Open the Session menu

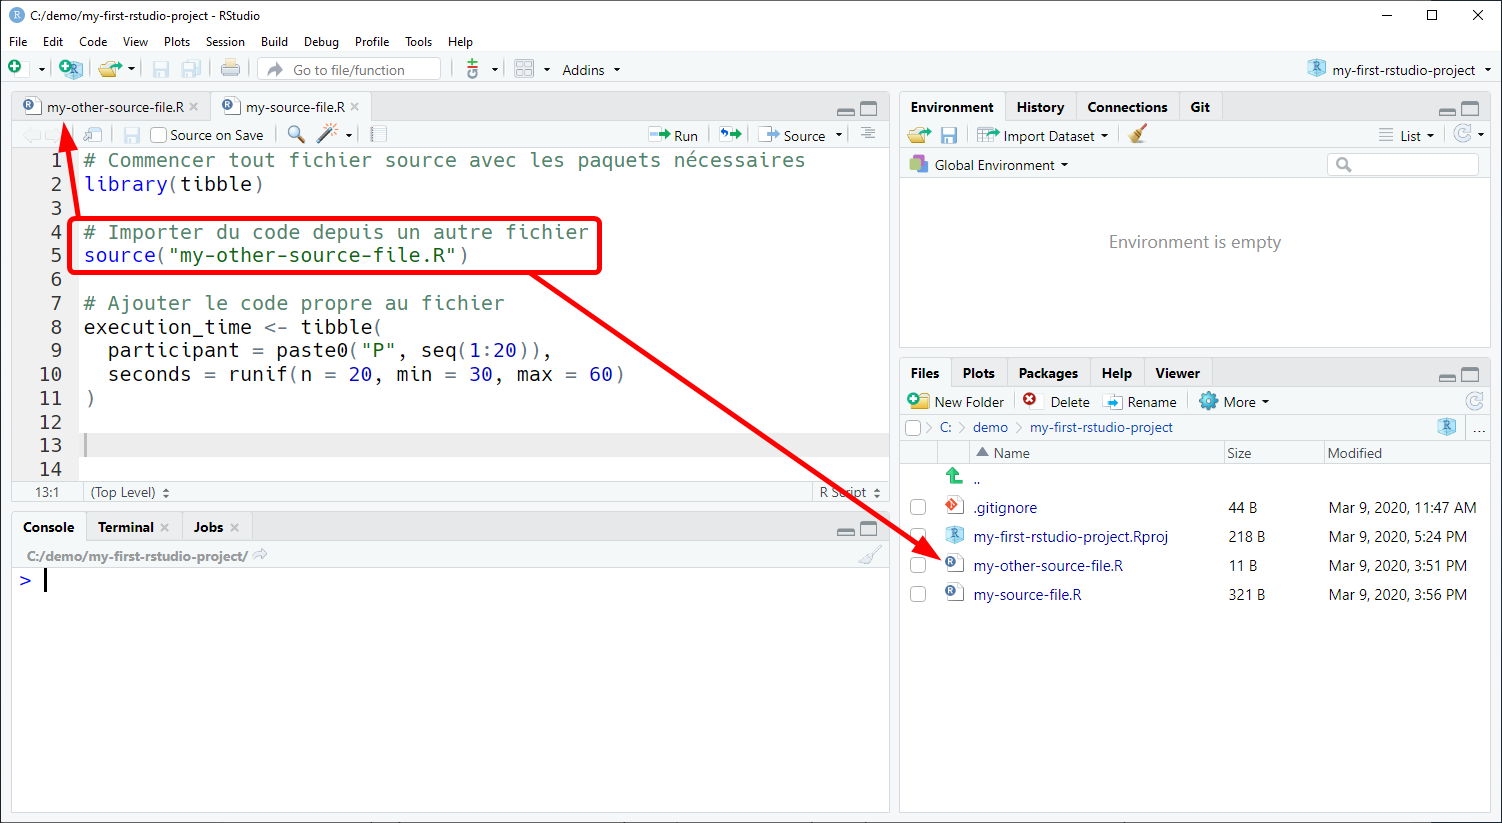[x=225, y=41]
